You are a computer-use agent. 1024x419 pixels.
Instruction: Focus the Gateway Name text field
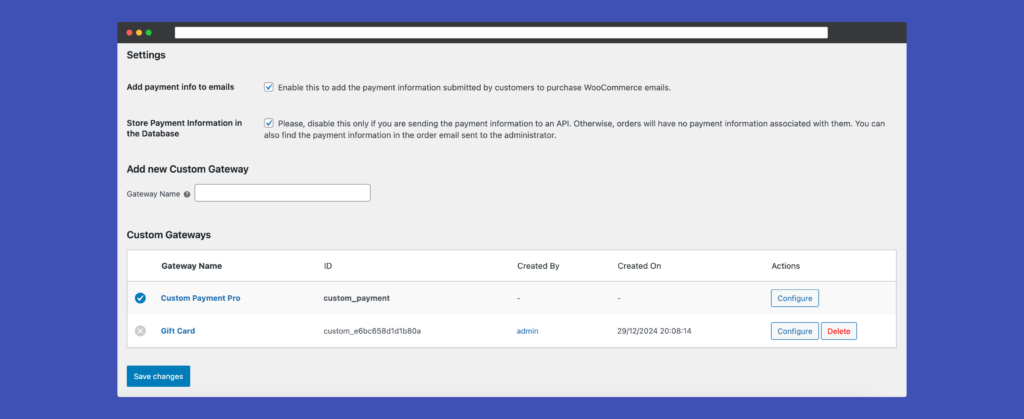(x=283, y=193)
